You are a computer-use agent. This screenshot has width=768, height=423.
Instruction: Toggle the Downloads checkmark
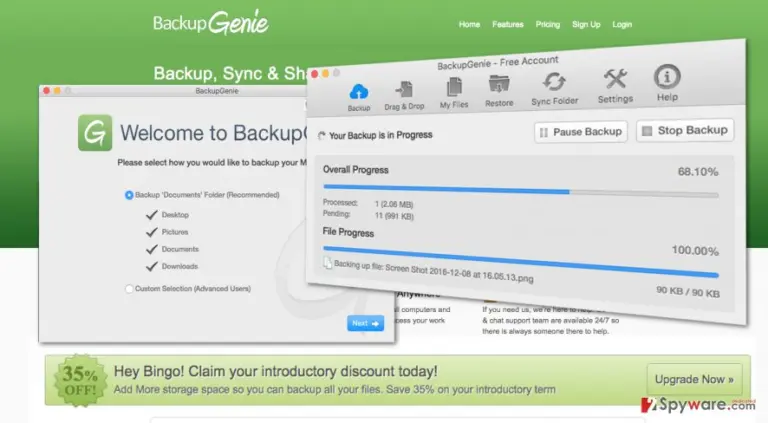(x=152, y=266)
